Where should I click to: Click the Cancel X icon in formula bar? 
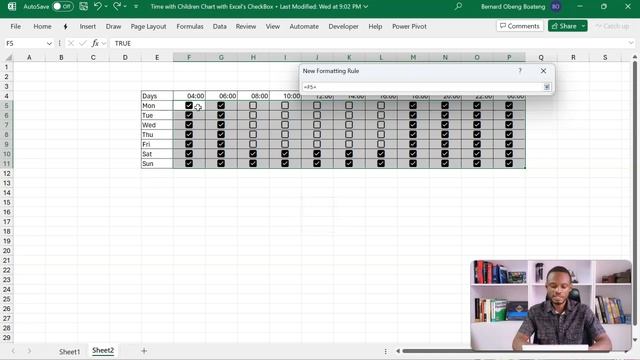point(71,43)
